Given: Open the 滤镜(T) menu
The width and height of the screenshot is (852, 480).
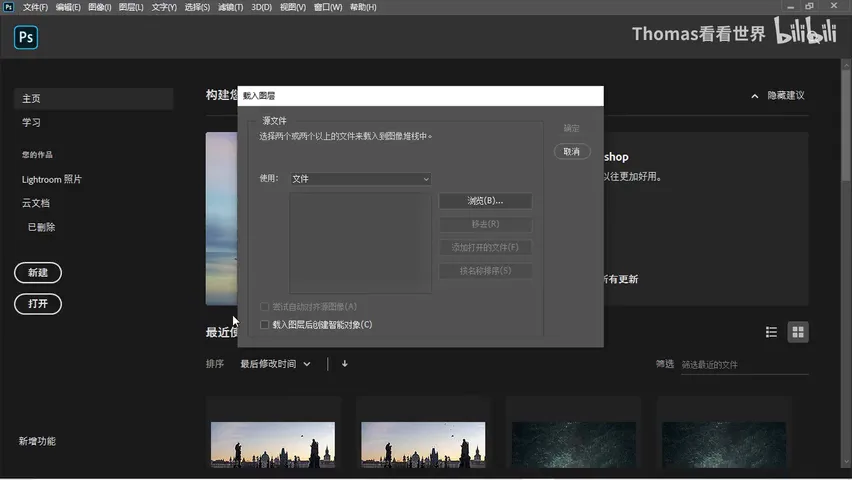Looking at the screenshot, I should pos(230,7).
